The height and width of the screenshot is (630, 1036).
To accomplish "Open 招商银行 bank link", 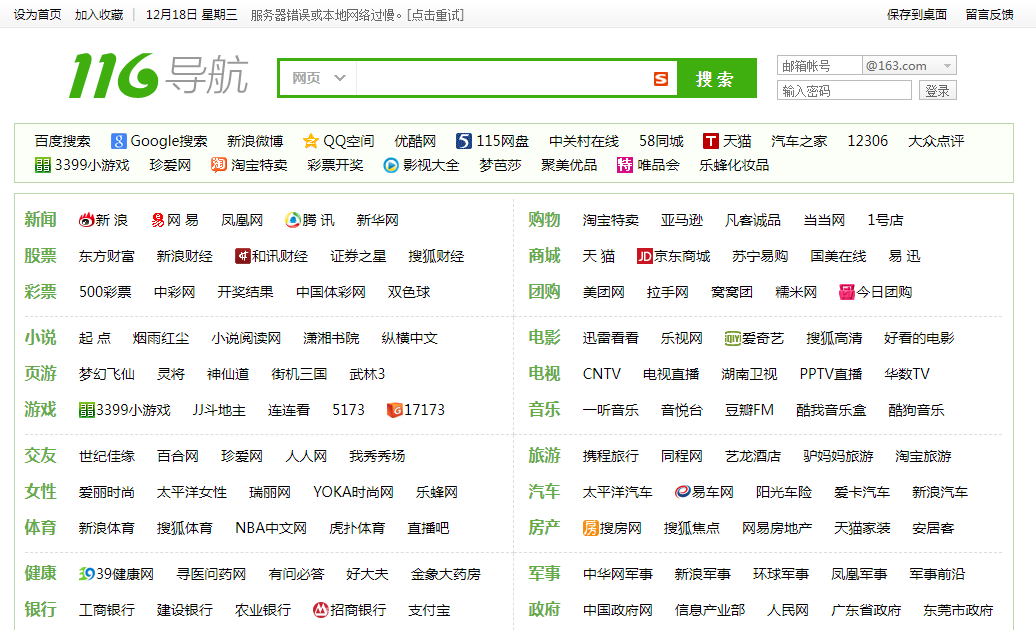I will click(x=350, y=610).
